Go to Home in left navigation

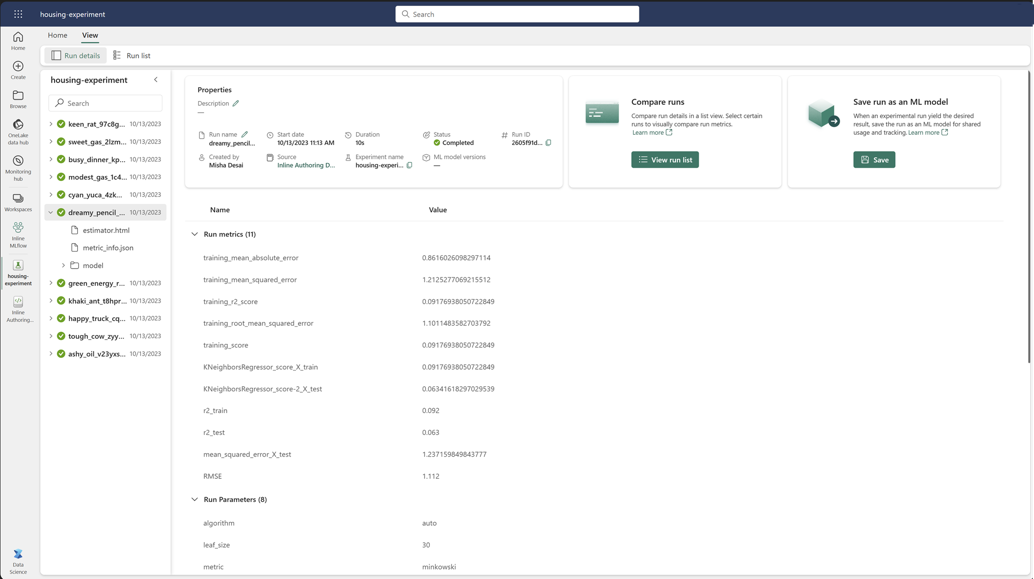coord(18,41)
